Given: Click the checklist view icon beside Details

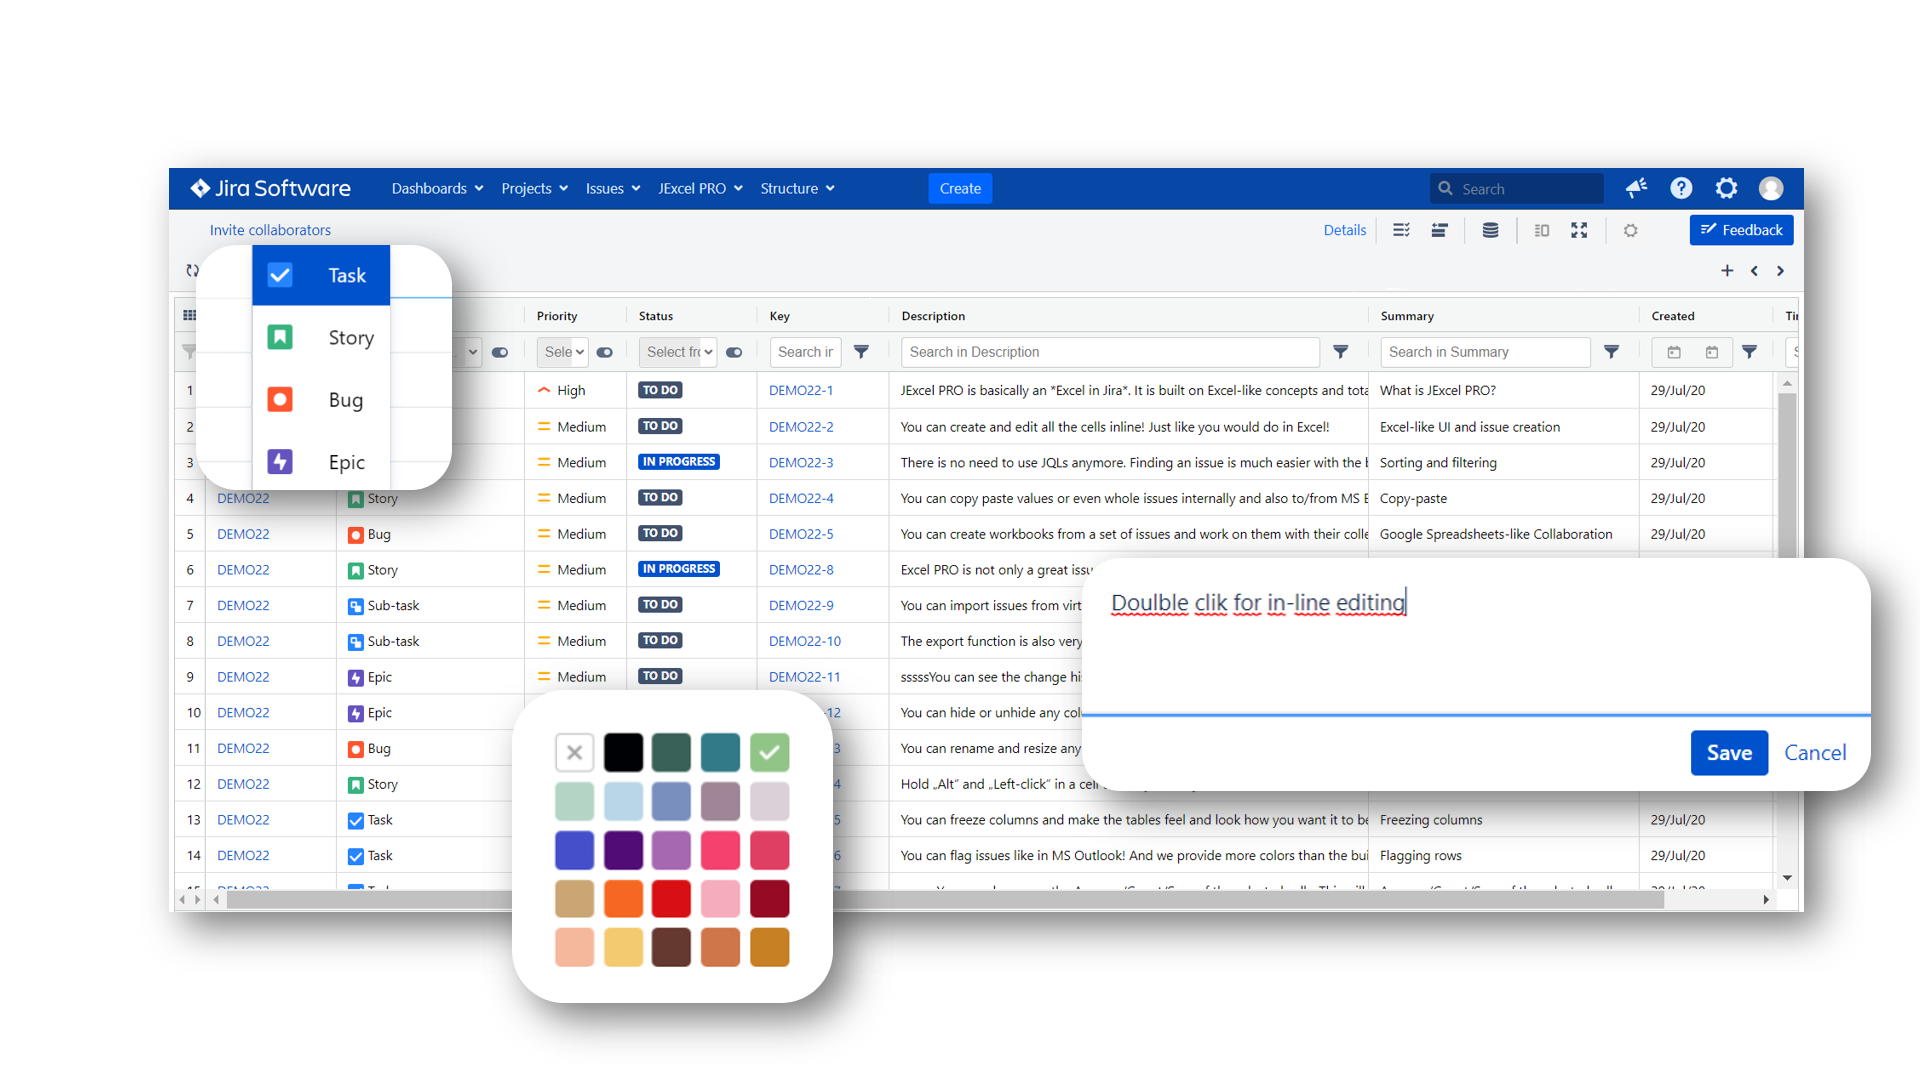Looking at the screenshot, I should pyautogui.click(x=1401, y=230).
